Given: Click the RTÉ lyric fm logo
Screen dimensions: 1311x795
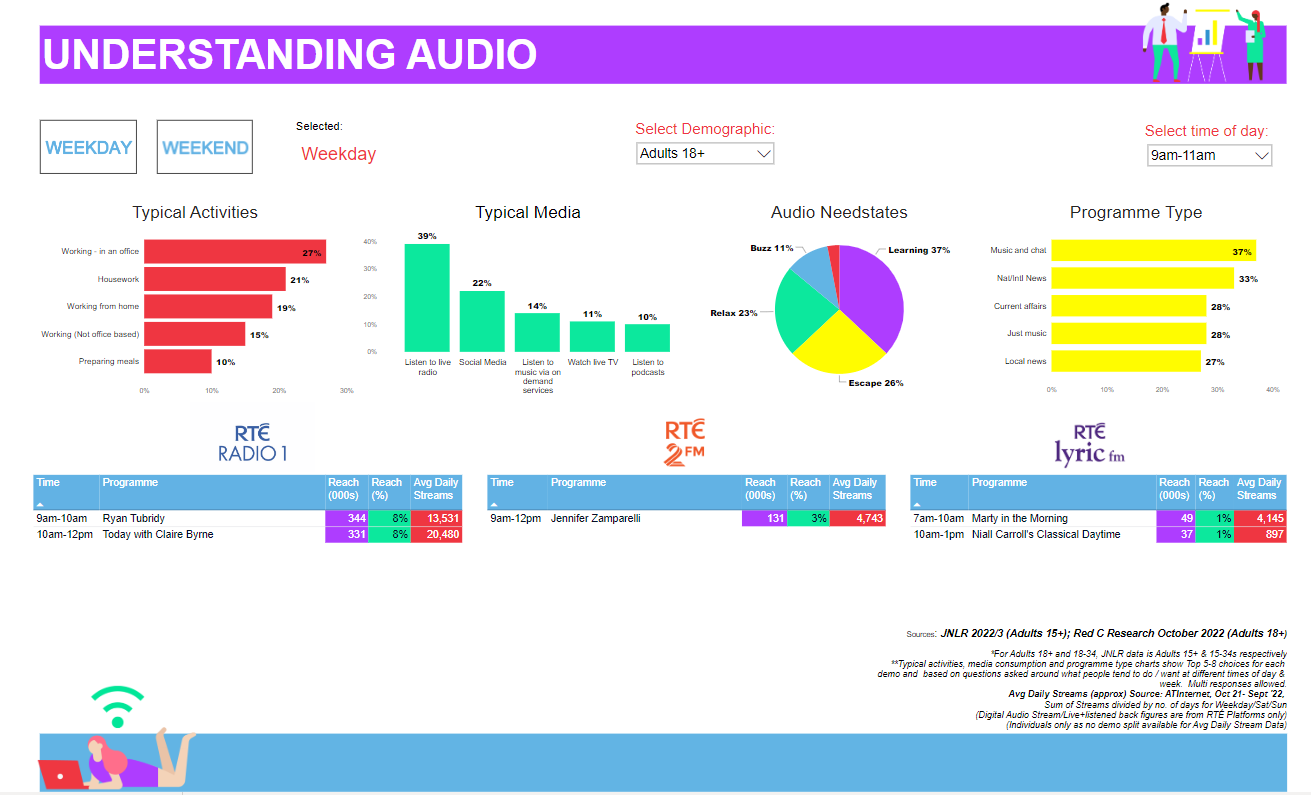Looking at the screenshot, I should click(x=1089, y=436).
